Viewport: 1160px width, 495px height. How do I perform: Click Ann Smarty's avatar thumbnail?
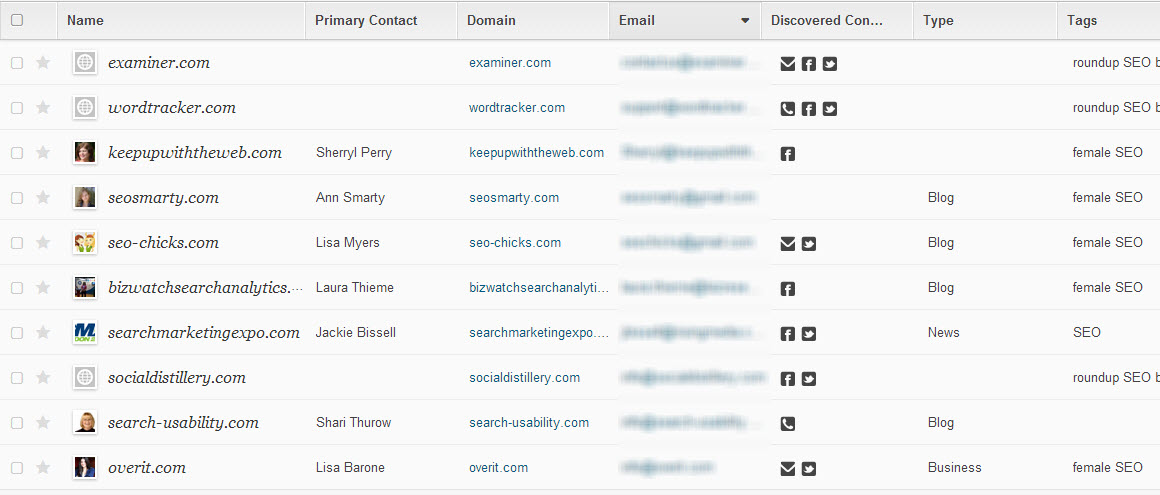[x=85, y=198]
